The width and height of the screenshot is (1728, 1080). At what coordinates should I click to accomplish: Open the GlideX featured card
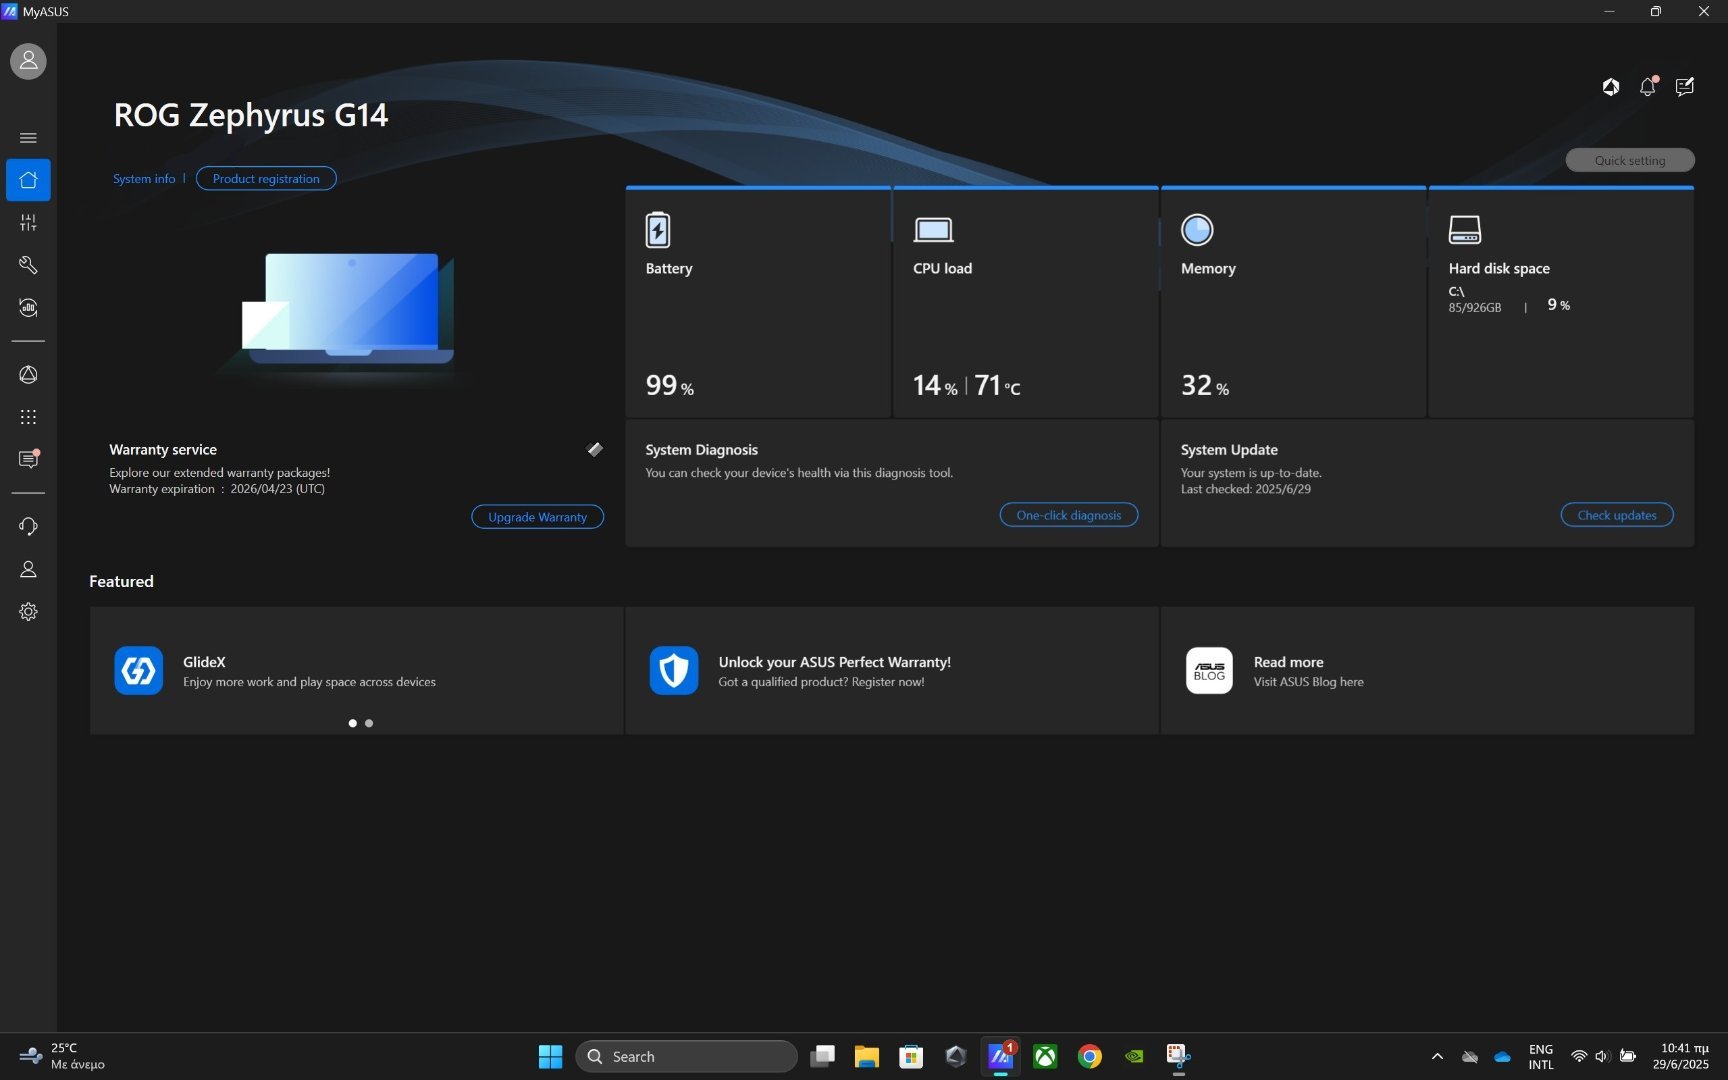pyautogui.click(x=356, y=670)
